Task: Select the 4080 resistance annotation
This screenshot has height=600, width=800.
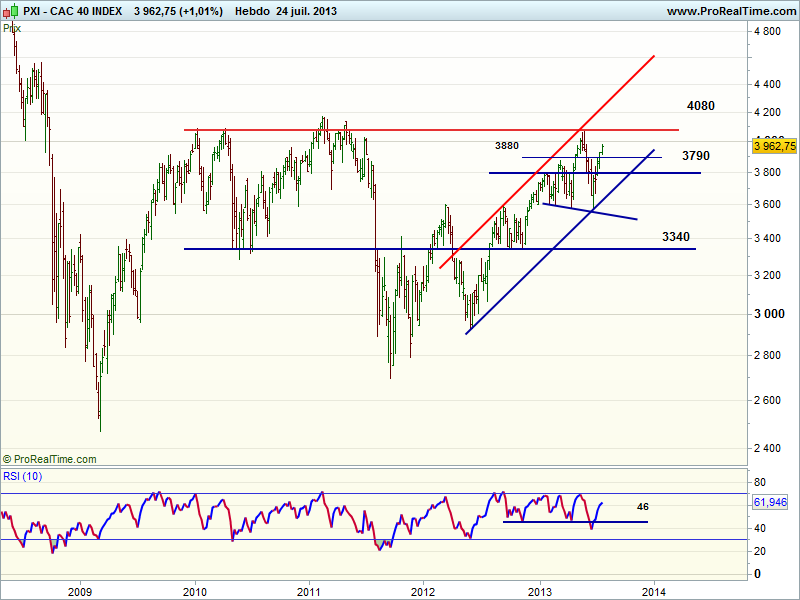Action: click(x=700, y=106)
